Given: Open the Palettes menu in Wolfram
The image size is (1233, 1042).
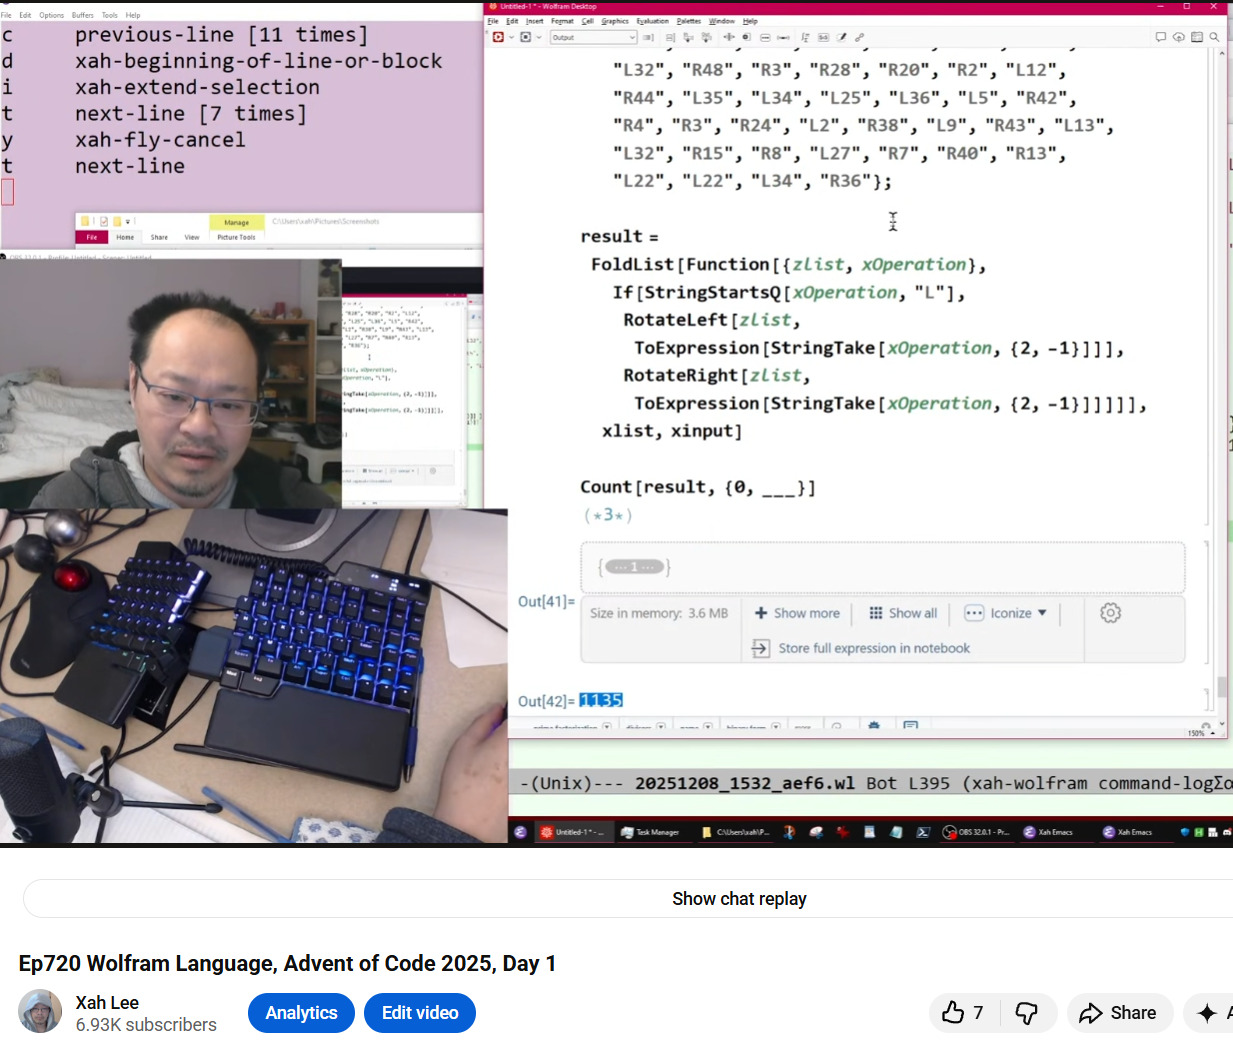Looking at the screenshot, I should coord(688,21).
